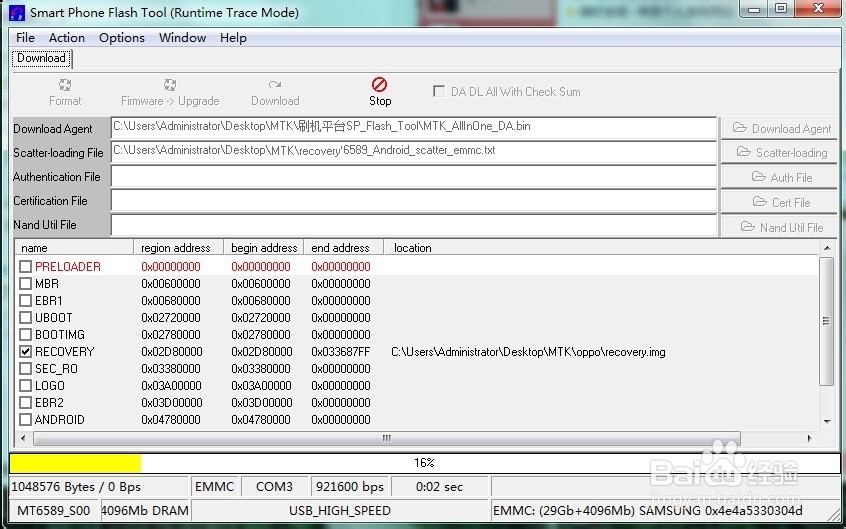
Task: Click the Download arrow toolbar icon
Action: point(275,85)
